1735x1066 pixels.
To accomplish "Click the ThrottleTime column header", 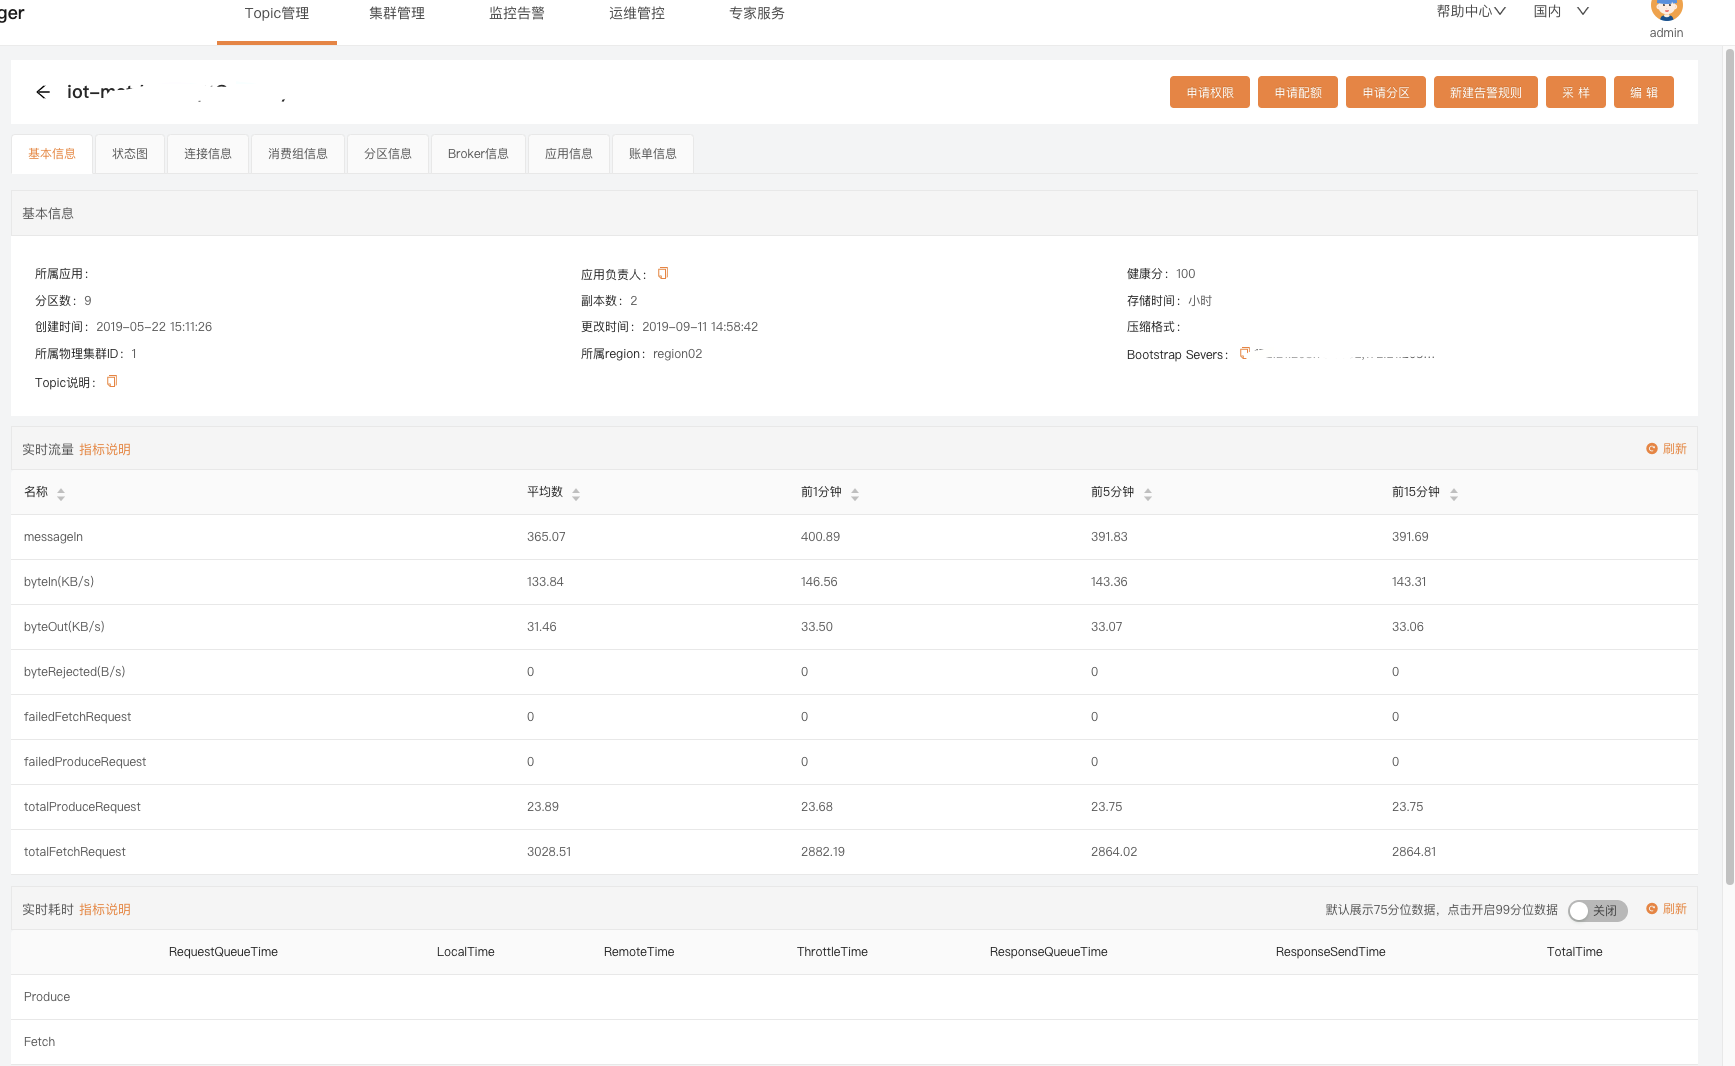I will point(832,952).
